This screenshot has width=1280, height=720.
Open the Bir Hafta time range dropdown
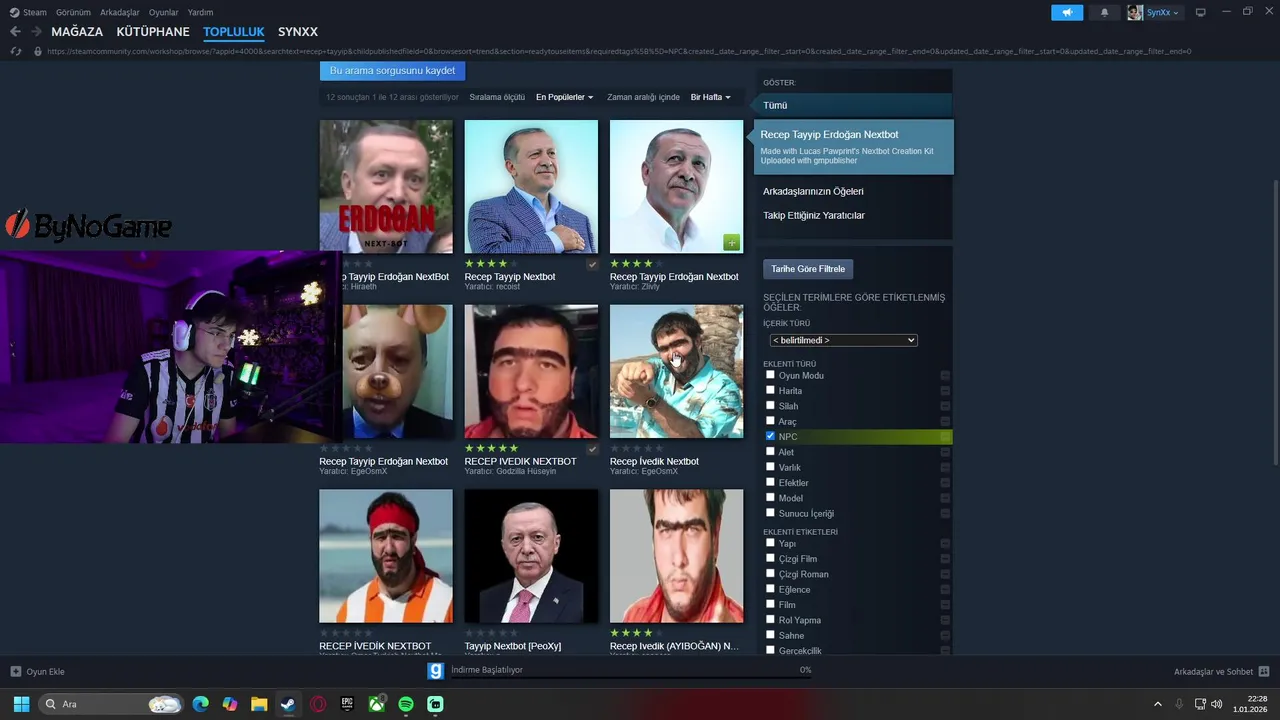click(x=710, y=97)
